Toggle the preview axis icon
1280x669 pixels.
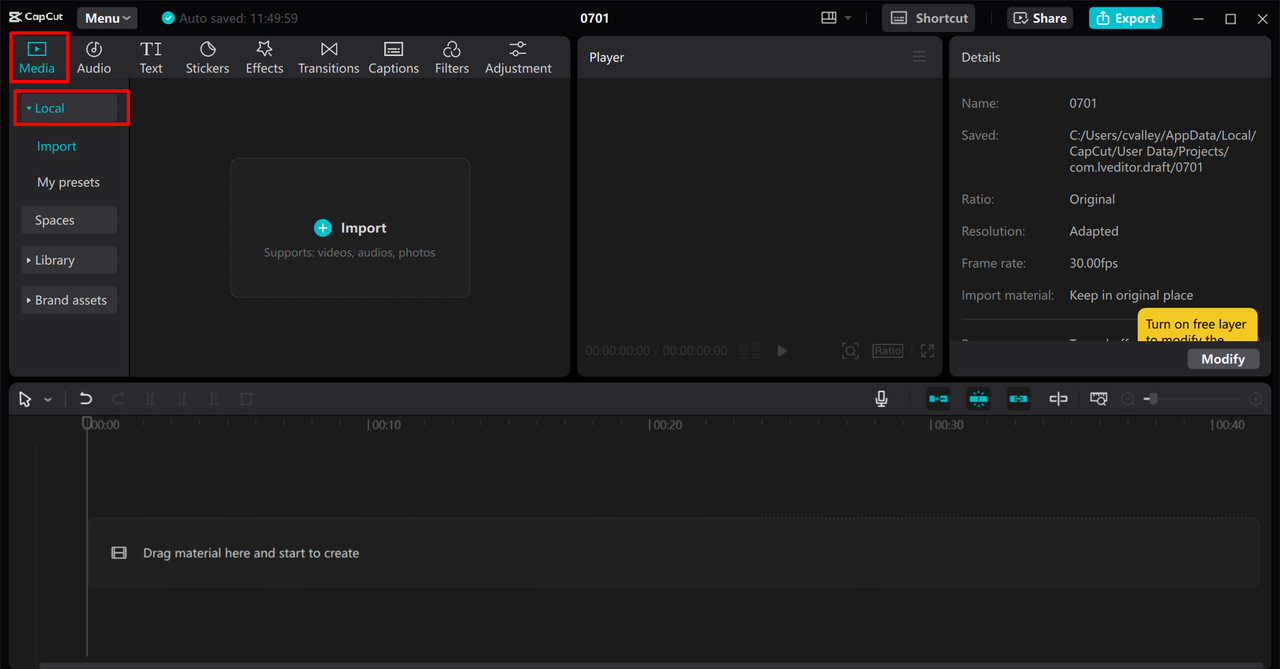click(x=1058, y=399)
